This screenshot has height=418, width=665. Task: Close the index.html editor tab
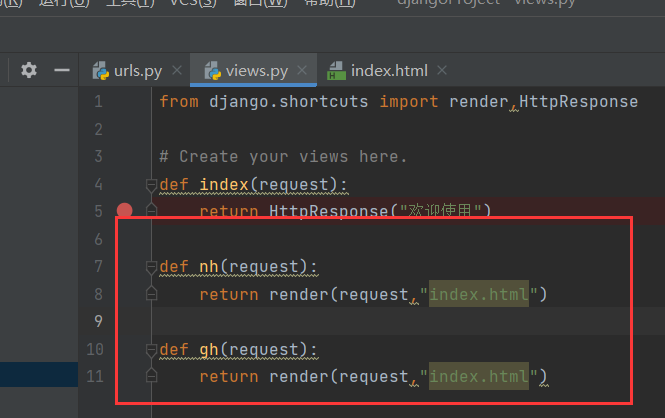(x=442, y=71)
